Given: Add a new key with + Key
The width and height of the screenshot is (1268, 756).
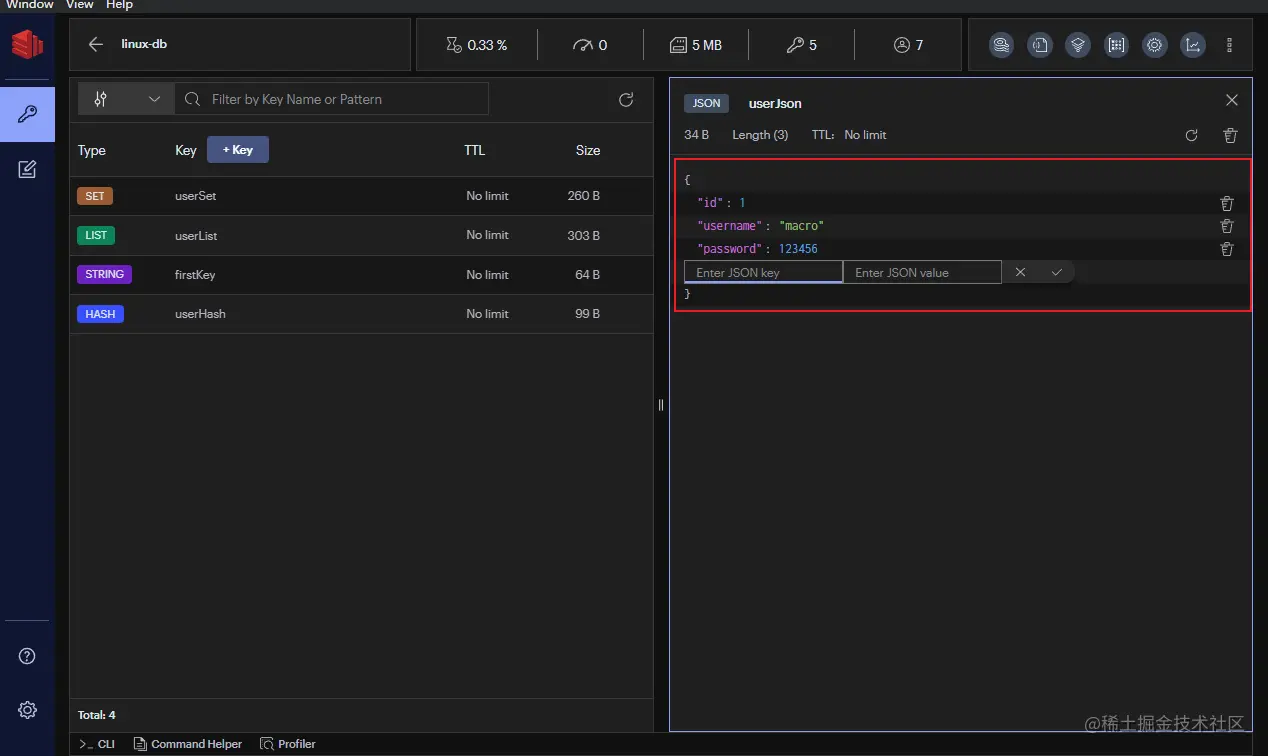Looking at the screenshot, I should click(x=238, y=150).
